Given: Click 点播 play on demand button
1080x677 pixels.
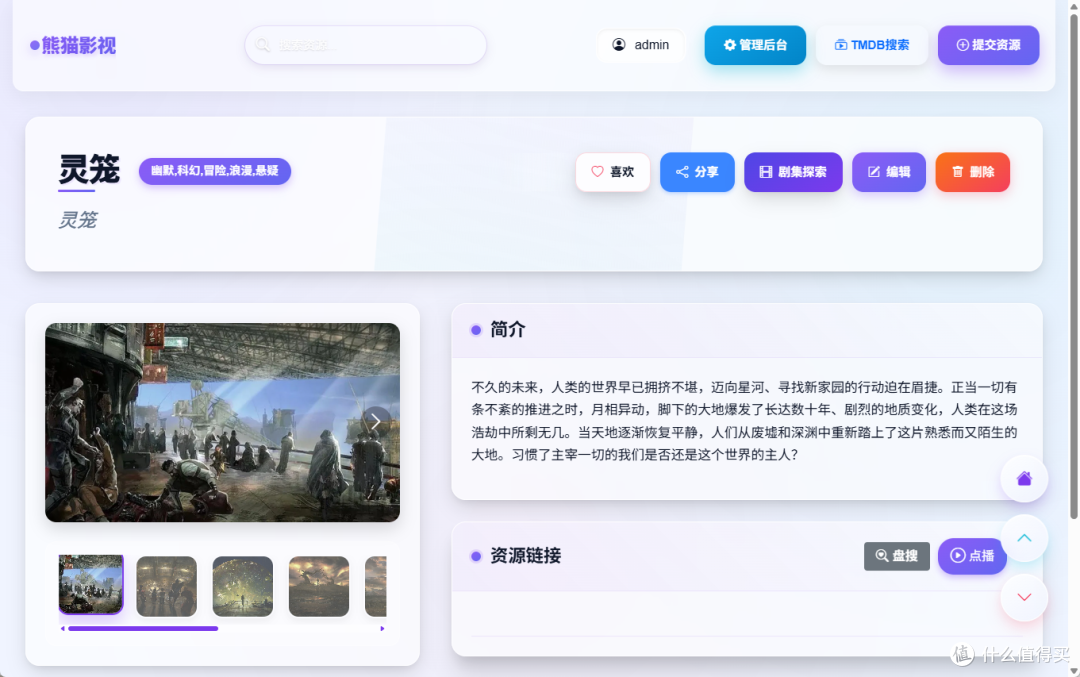Looking at the screenshot, I should pyautogui.click(x=972, y=556).
